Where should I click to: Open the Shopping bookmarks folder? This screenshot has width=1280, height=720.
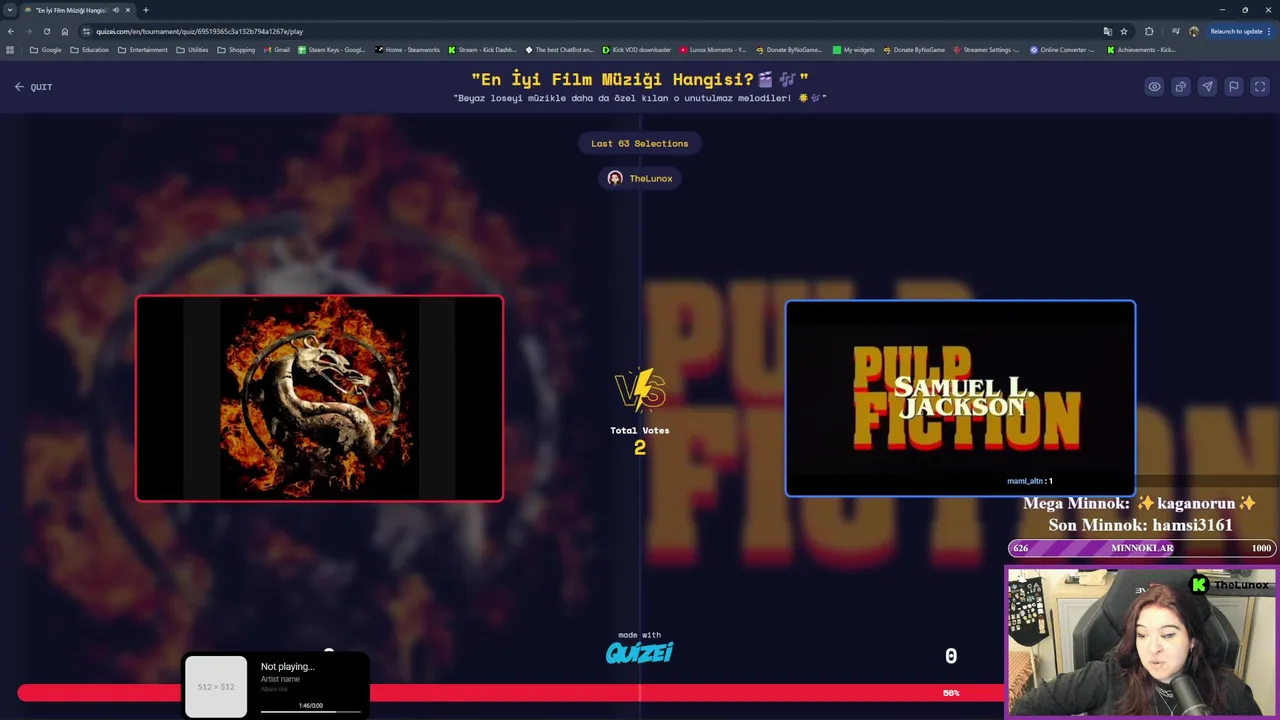click(236, 50)
